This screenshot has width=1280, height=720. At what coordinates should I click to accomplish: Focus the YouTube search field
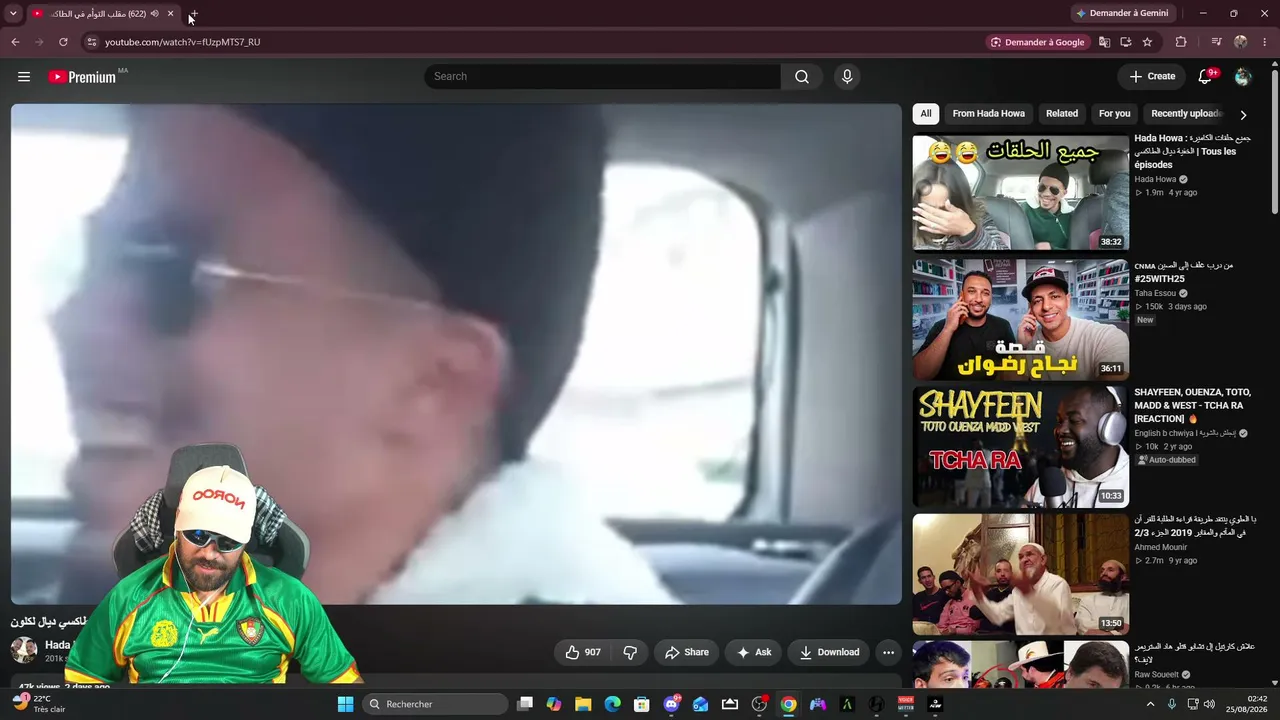coord(603,77)
